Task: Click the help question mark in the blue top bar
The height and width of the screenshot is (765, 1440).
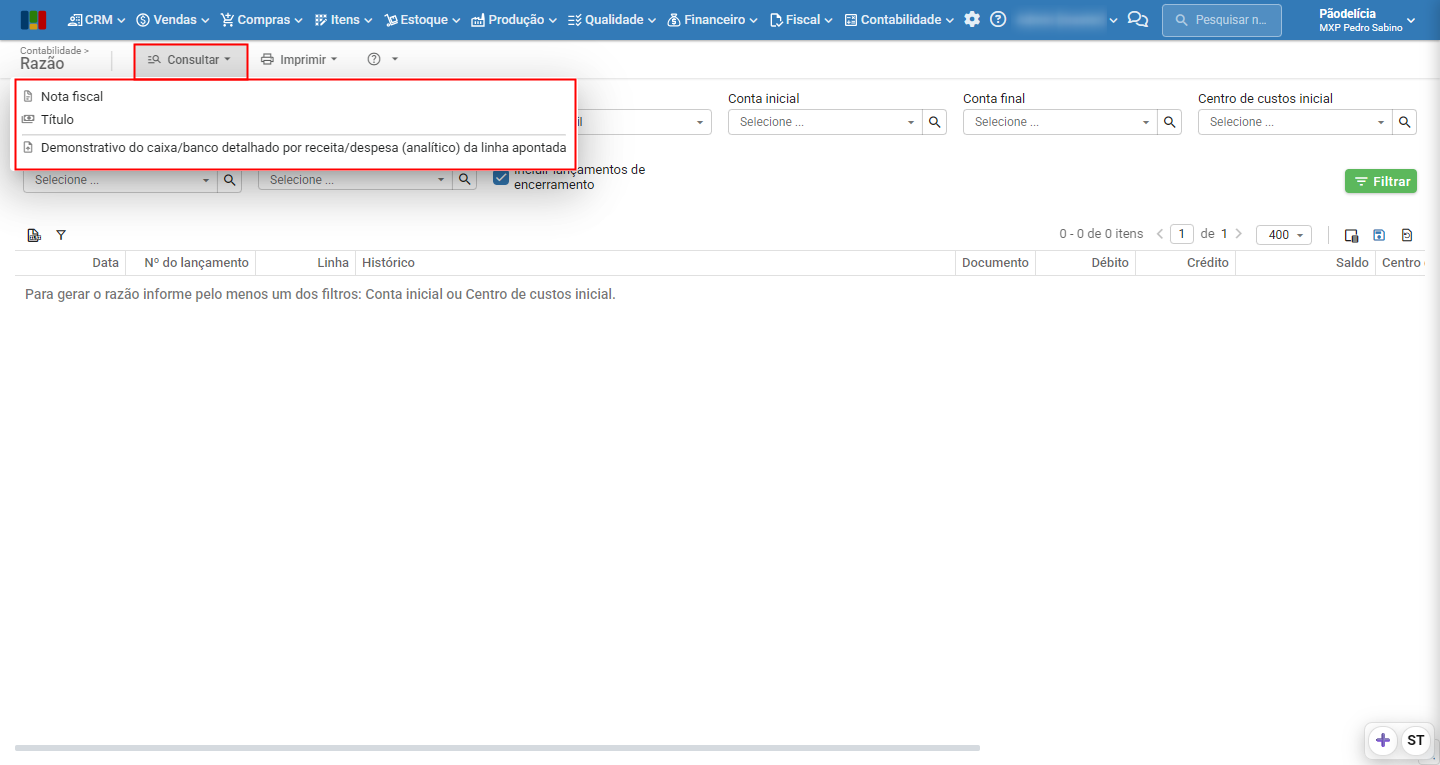Action: click(x=997, y=20)
